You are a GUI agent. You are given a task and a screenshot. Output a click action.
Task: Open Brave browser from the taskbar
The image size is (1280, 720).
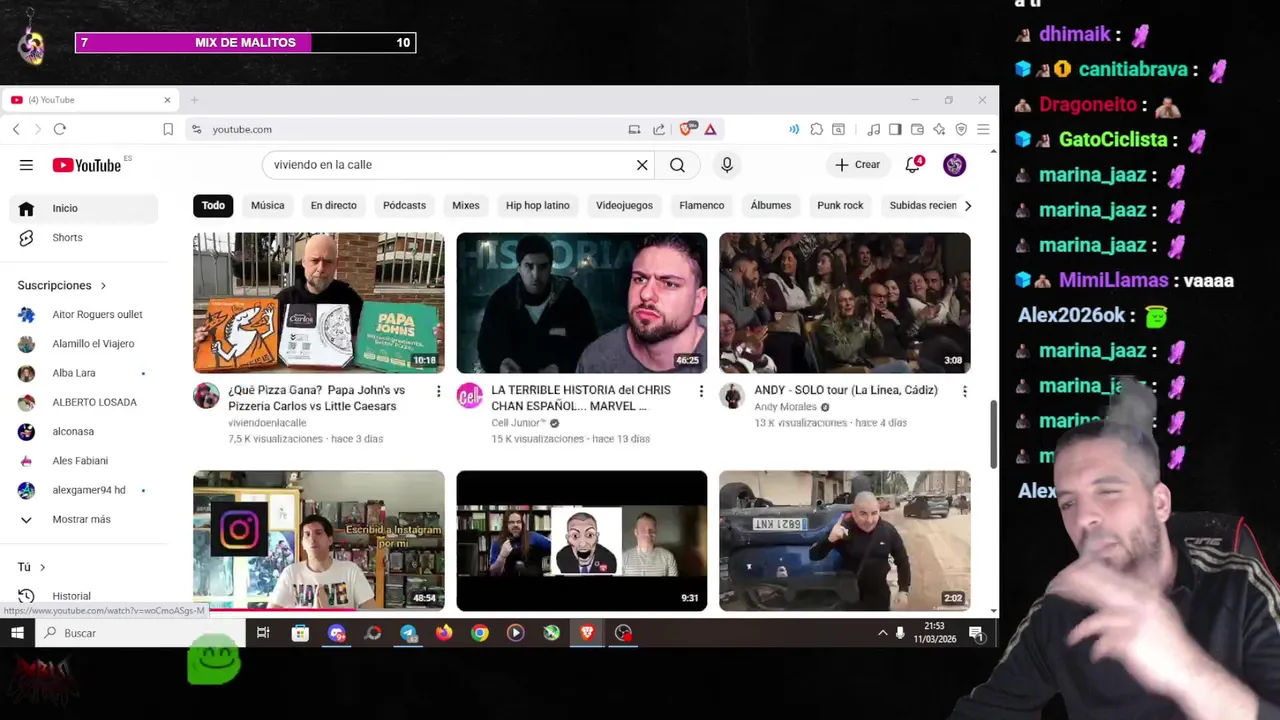[x=587, y=632]
